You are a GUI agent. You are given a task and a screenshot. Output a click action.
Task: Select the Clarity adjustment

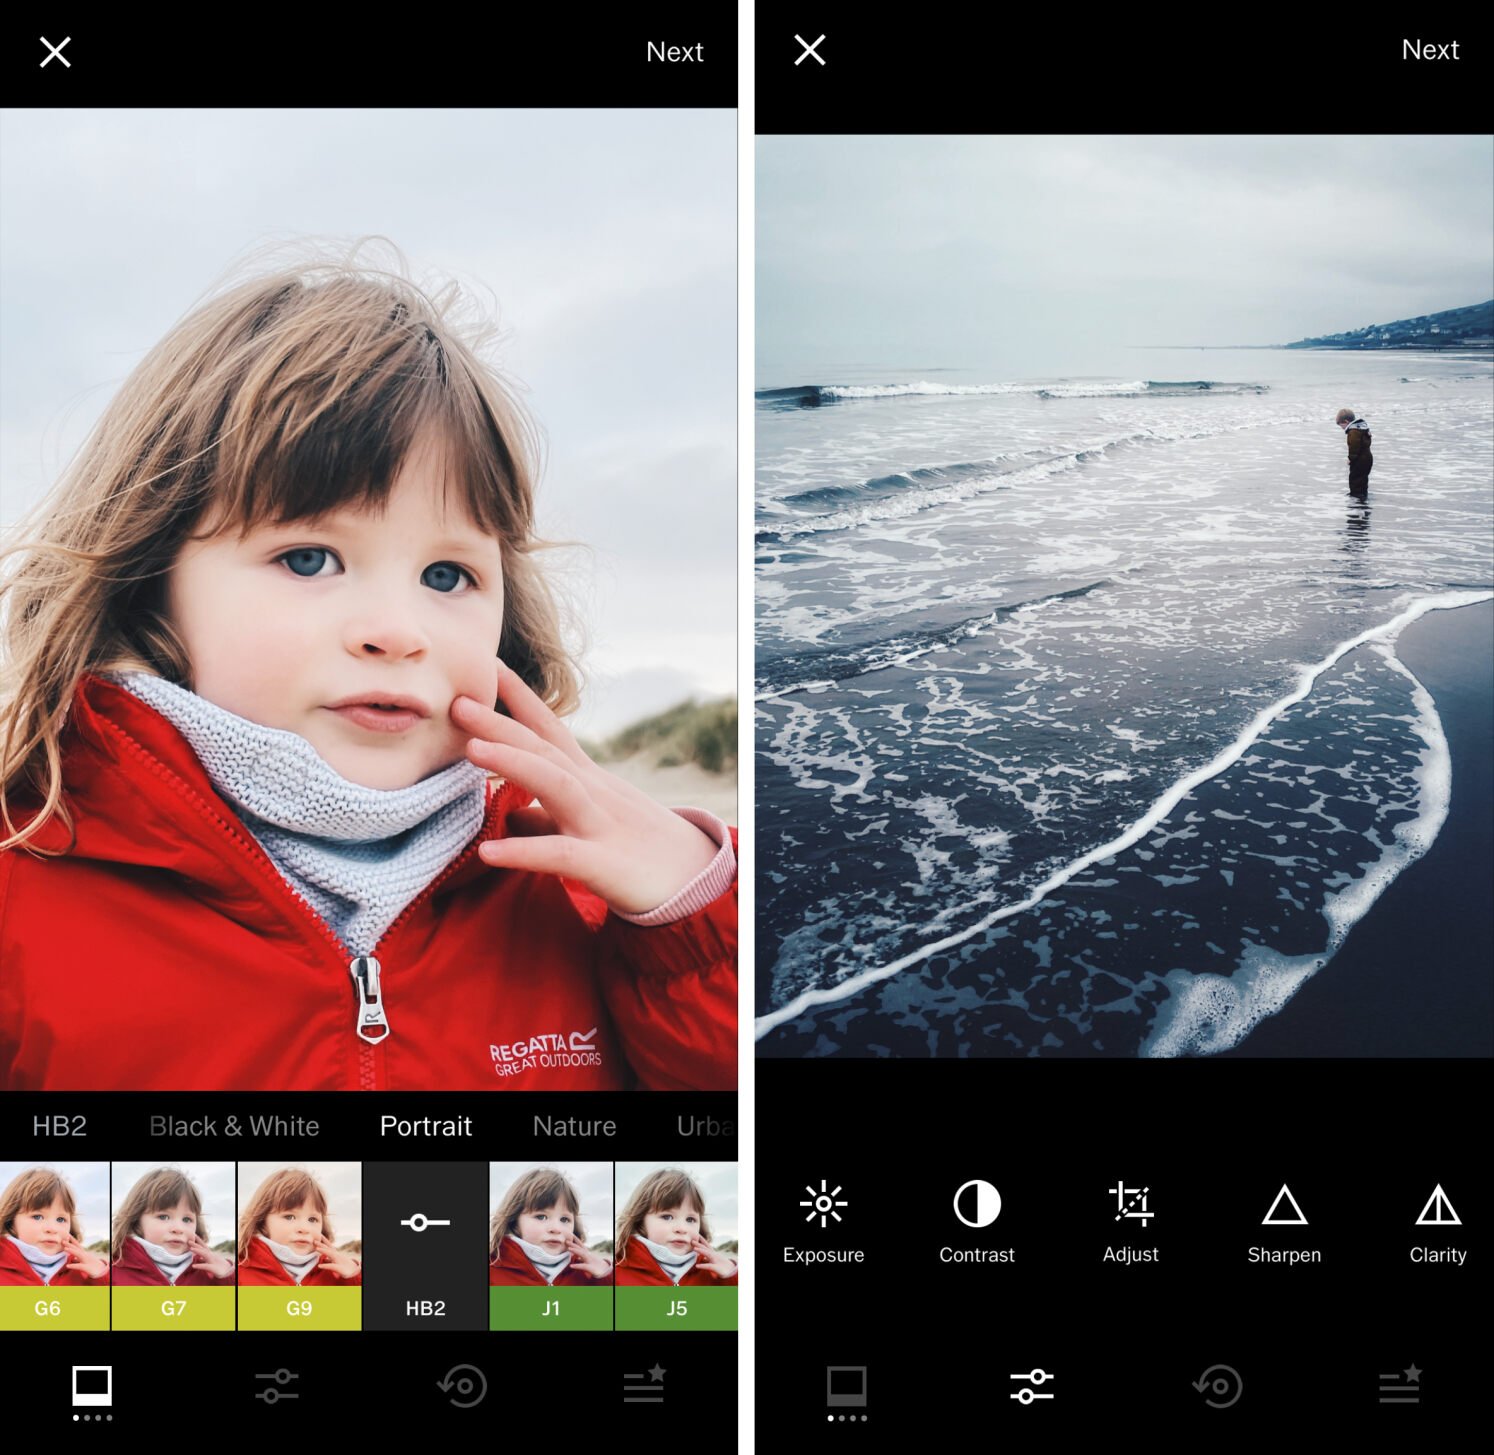pos(1437,1220)
